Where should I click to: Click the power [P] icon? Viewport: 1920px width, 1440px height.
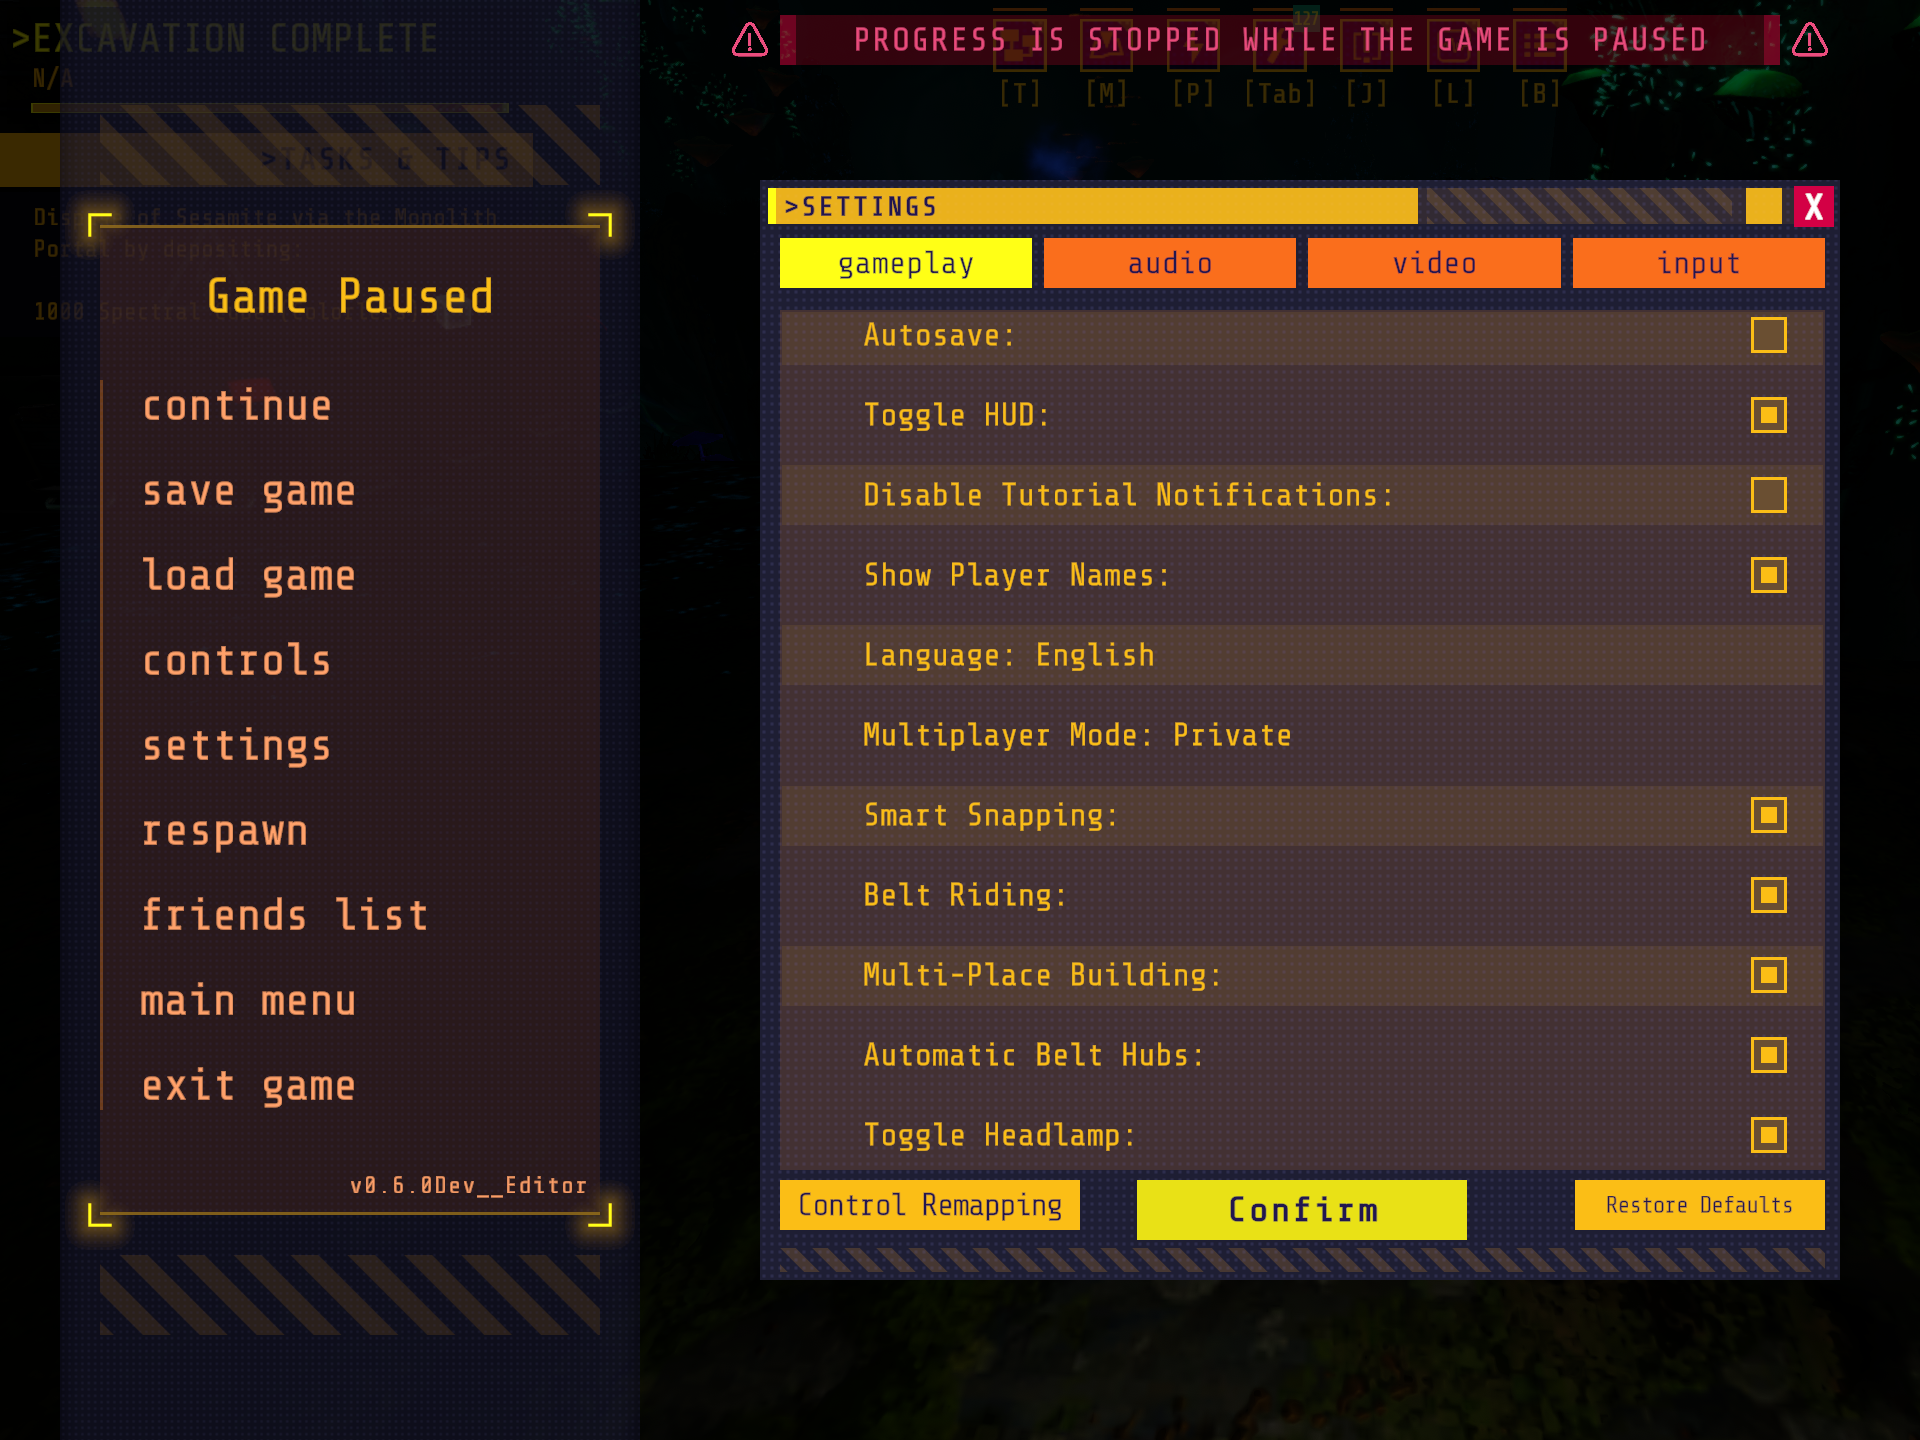[1193, 44]
